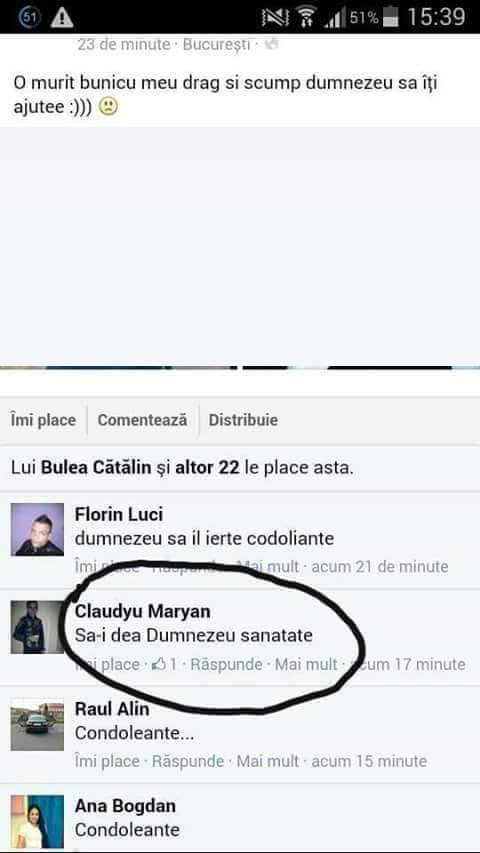Tap Îmi place under the post
This screenshot has width=480, height=853.
pyautogui.click(x=43, y=420)
